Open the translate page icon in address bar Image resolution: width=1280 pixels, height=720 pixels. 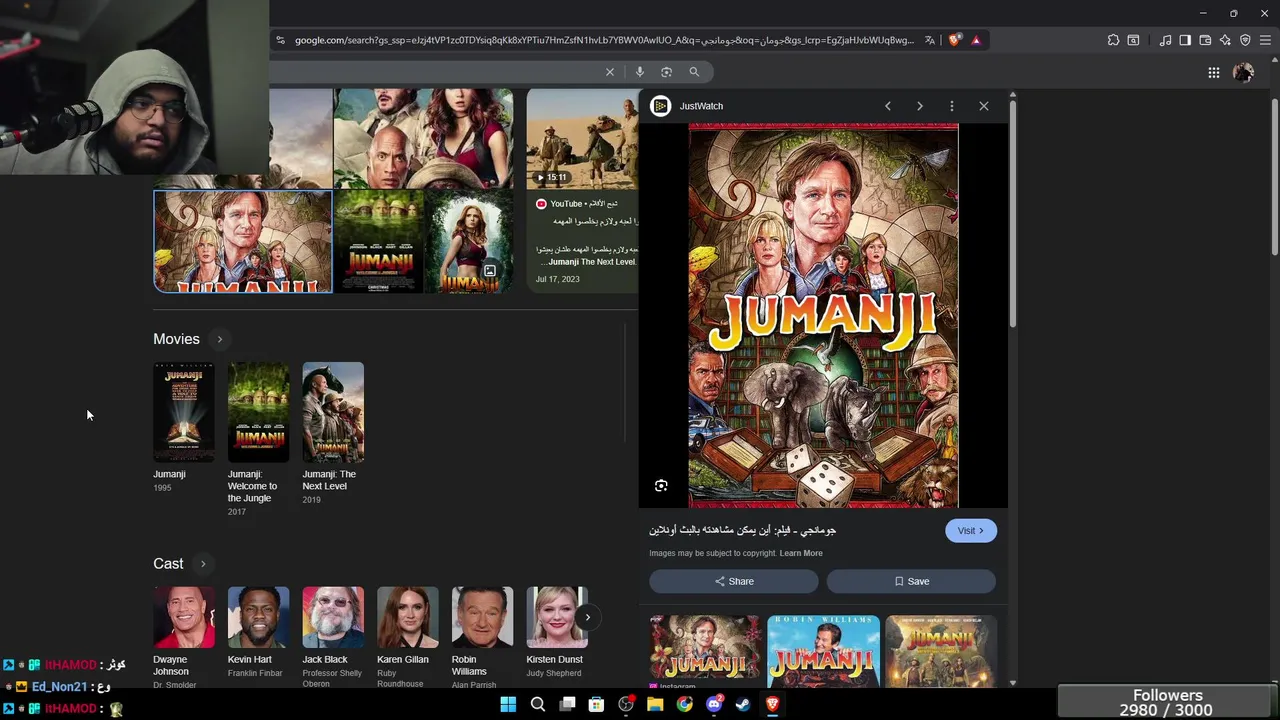930,40
